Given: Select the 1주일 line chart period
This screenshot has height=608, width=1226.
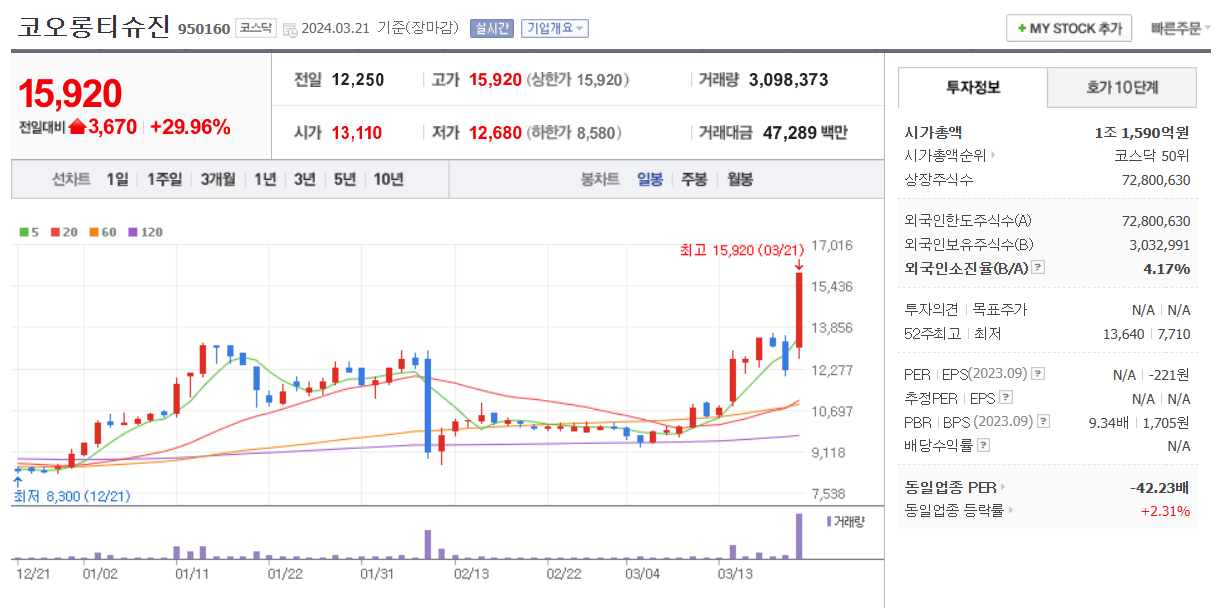Looking at the screenshot, I should point(164,179).
